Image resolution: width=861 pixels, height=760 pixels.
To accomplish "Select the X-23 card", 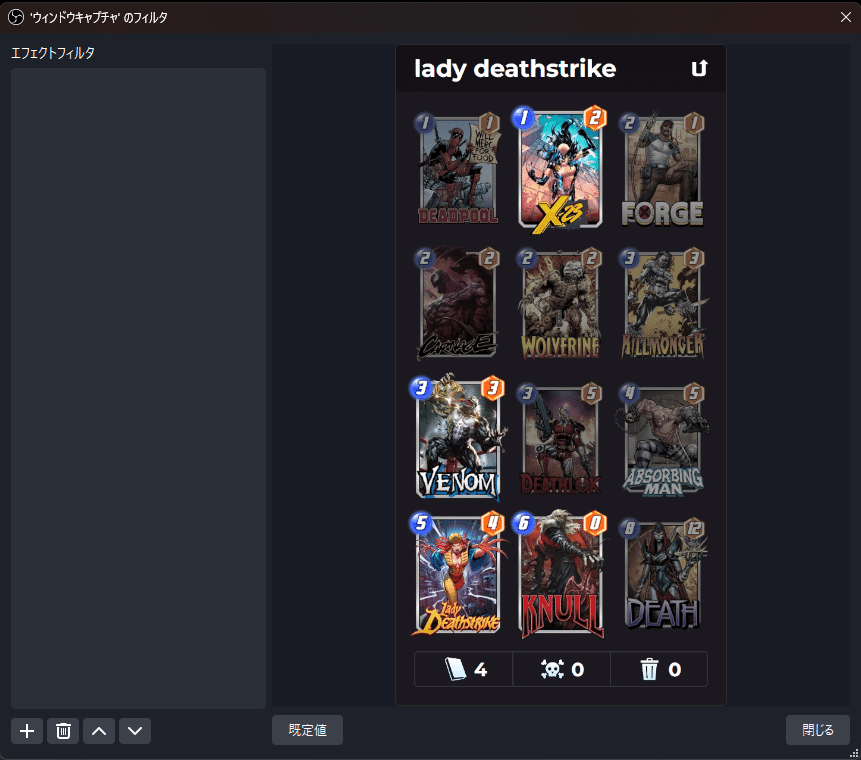I will (560, 169).
